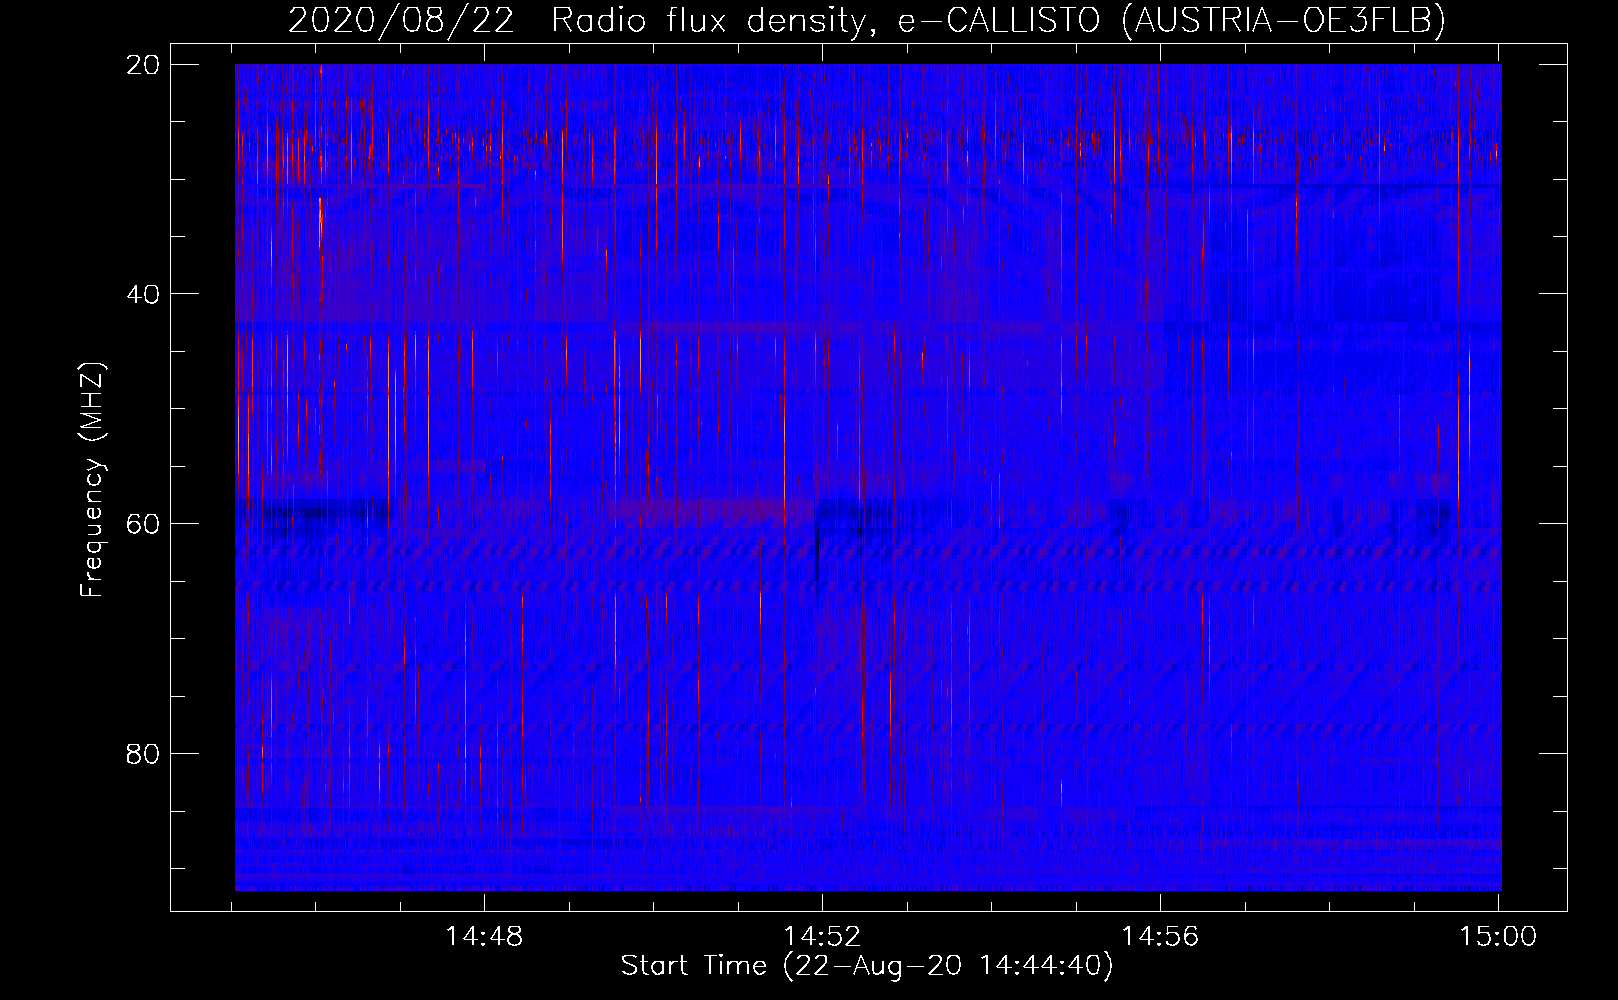Click the 14:56 time tick label
The height and width of the screenshot is (1000, 1618).
pos(1160,937)
